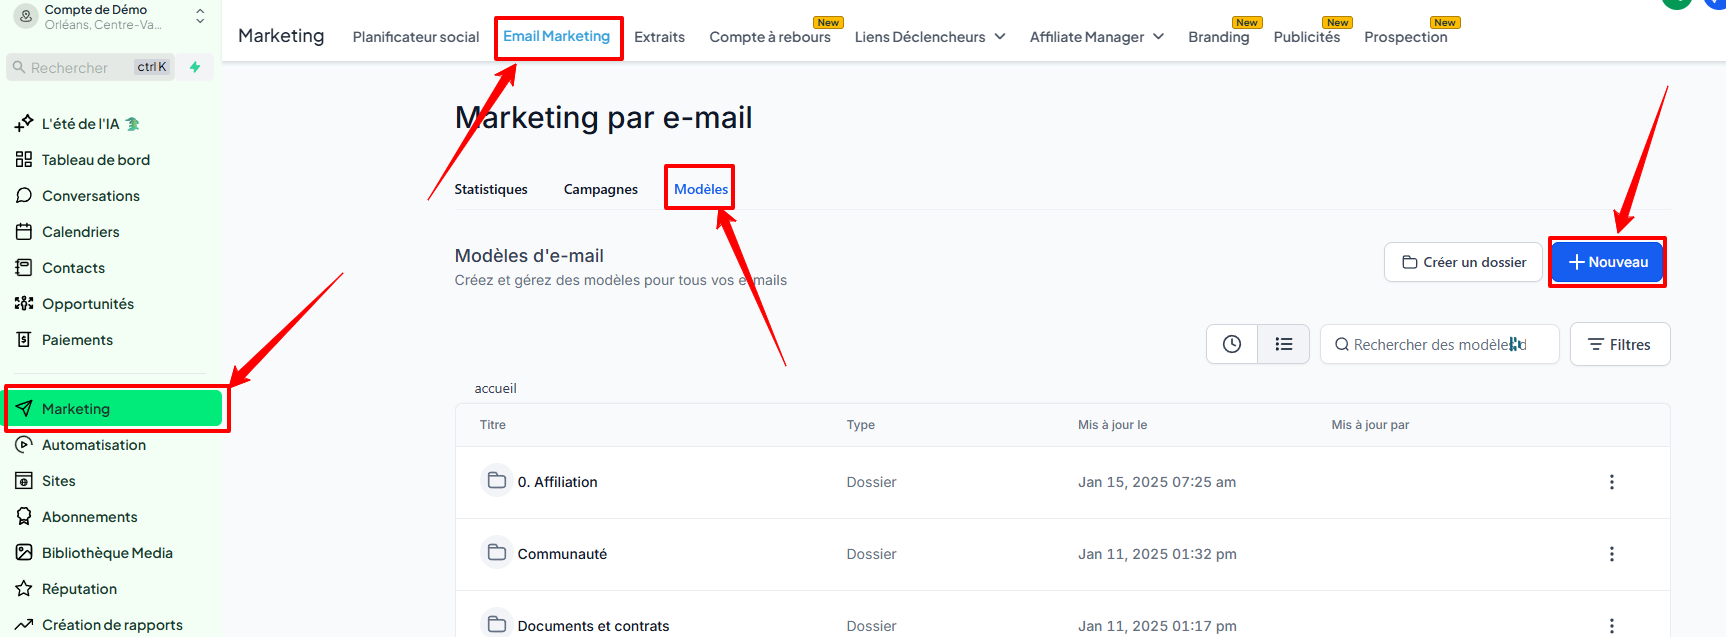Switch to list view icon
The width and height of the screenshot is (1726, 637).
1284,344
